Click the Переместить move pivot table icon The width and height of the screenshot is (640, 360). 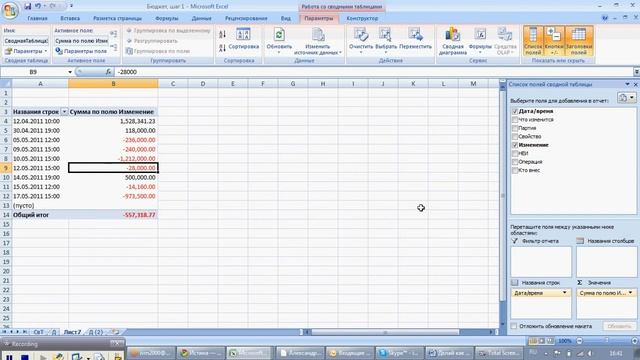click(415, 34)
